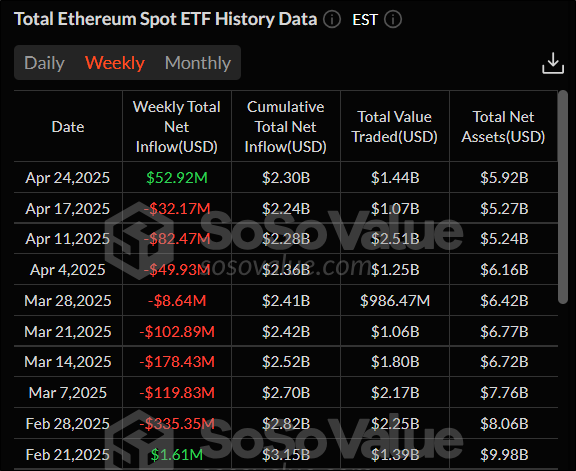Click the Date column header
Viewport: 576px width, 471px height.
(x=68, y=127)
